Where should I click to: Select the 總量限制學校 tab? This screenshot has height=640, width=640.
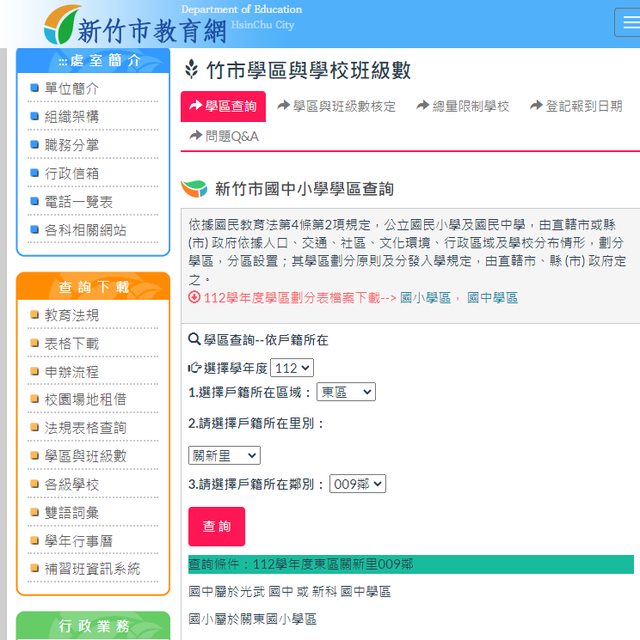(x=462, y=106)
